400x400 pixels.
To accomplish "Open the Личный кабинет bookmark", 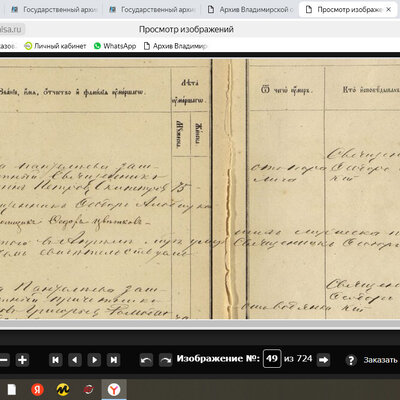I will pyautogui.click(x=55, y=46).
